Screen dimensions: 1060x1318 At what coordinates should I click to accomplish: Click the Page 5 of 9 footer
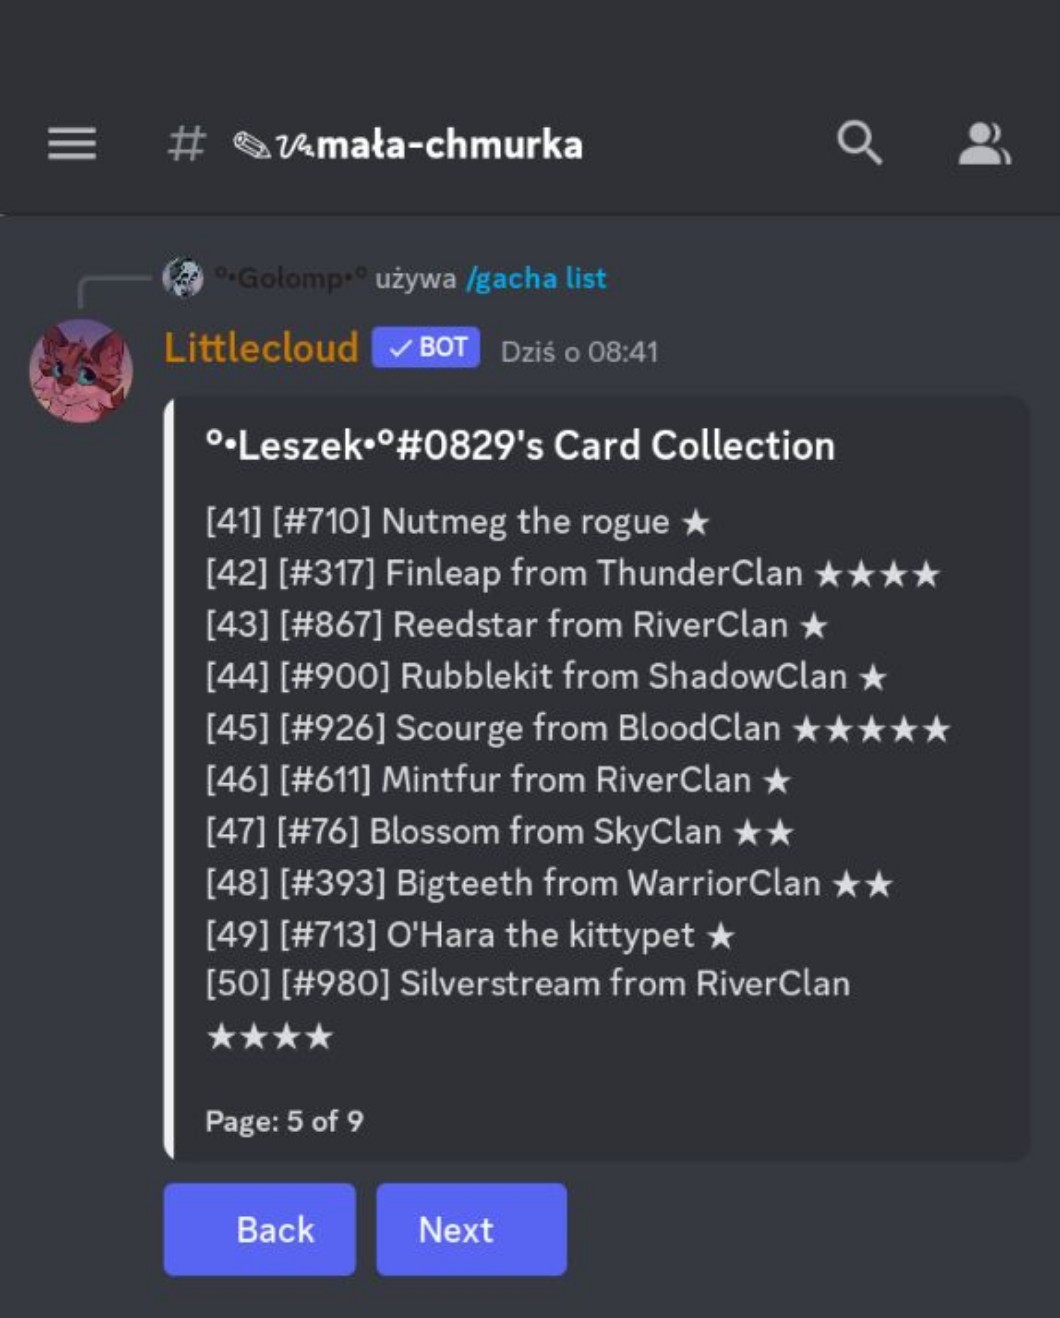(284, 1121)
